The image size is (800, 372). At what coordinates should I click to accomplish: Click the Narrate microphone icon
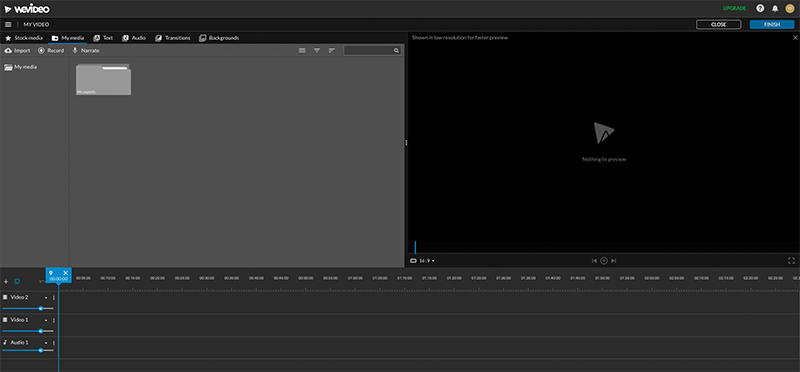[x=75, y=51]
